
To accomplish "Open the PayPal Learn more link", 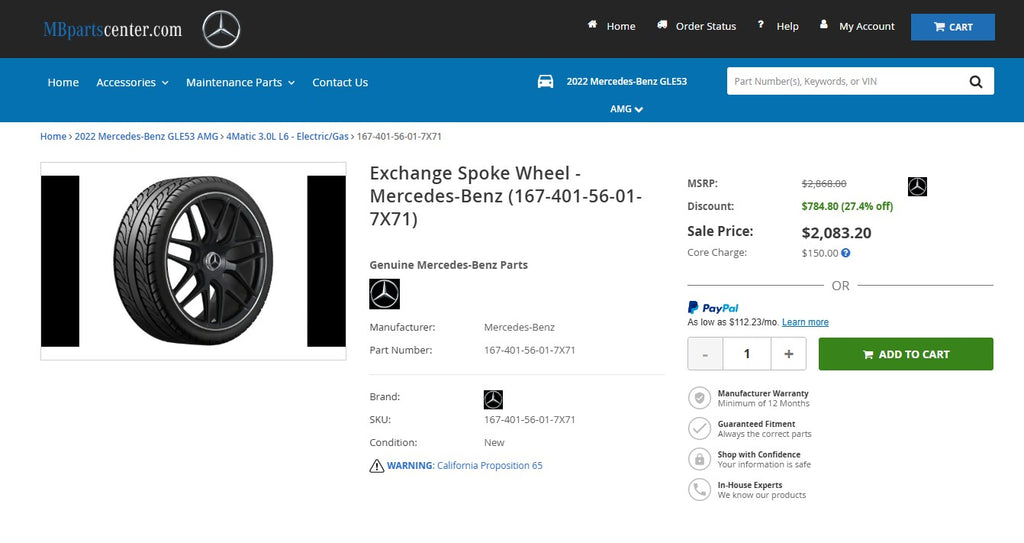I will (805, 322).
